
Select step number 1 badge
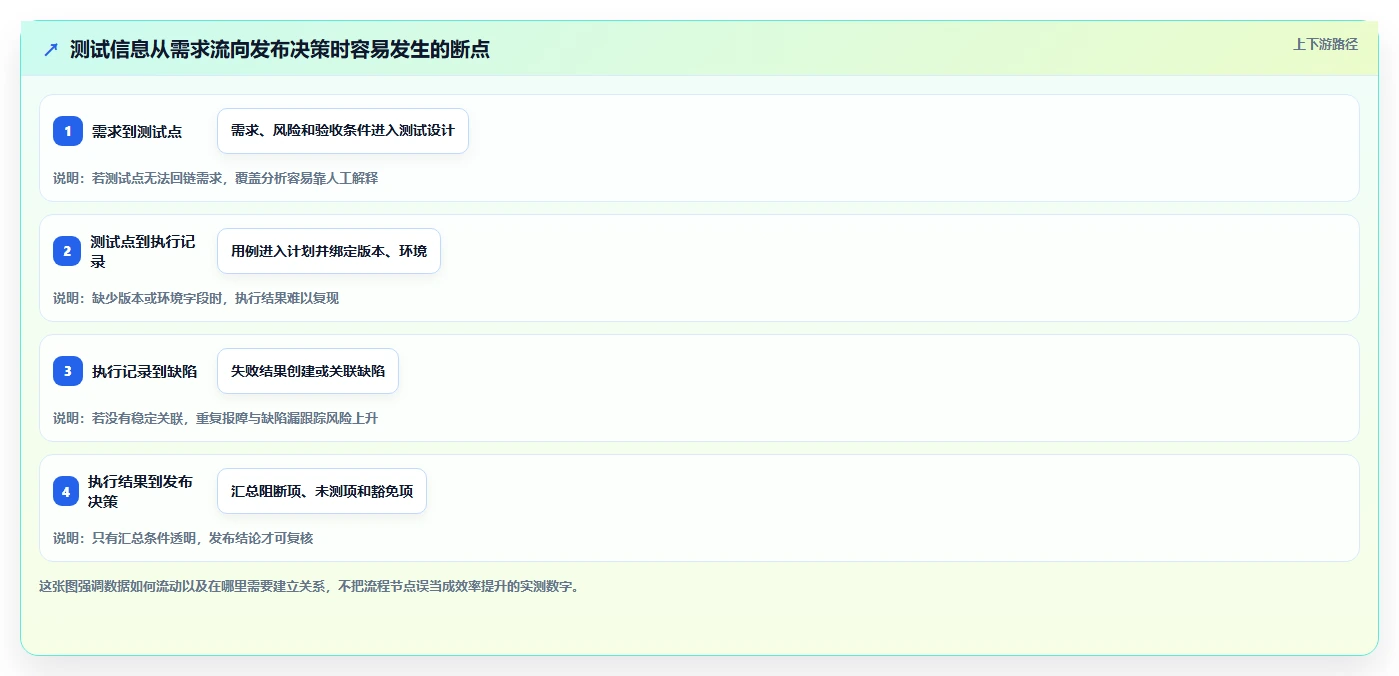tap(68, 131)
